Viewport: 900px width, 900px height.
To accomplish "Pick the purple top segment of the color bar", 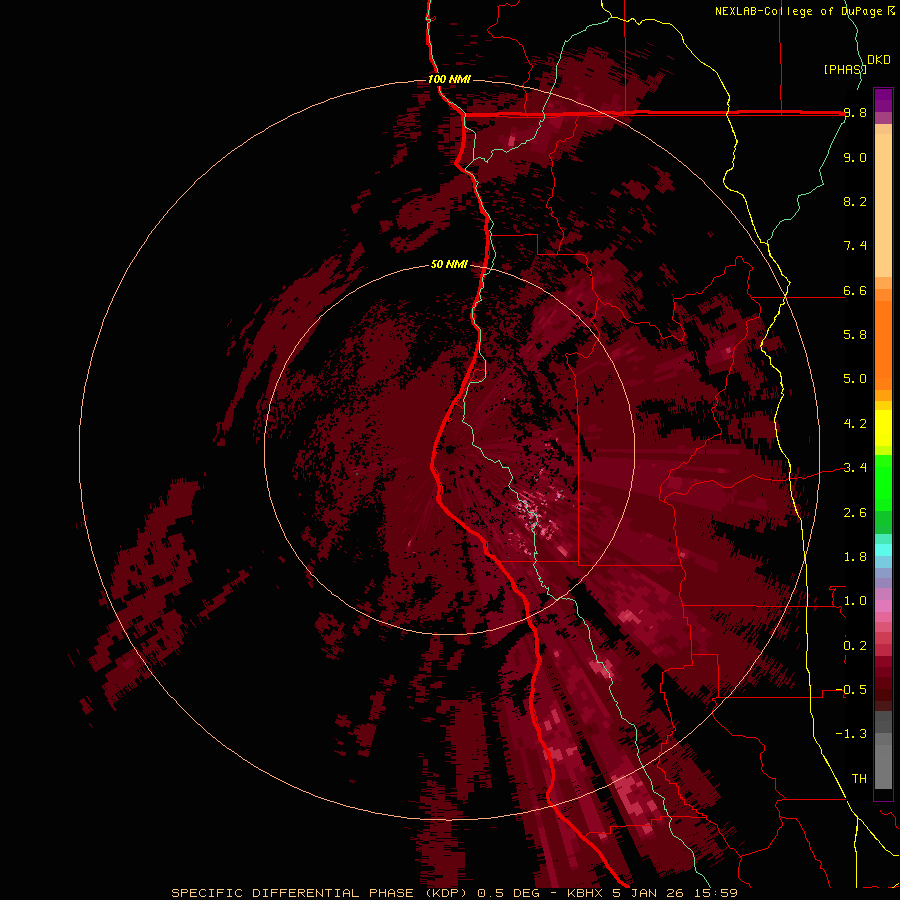I will coord(883,100).
